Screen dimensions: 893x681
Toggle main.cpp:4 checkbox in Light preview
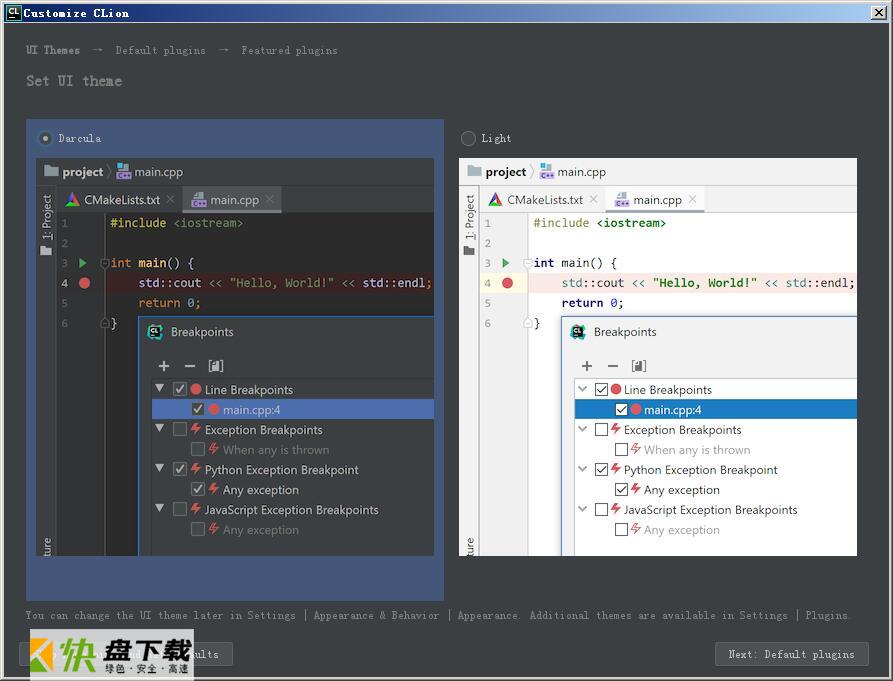click(621, 409)
